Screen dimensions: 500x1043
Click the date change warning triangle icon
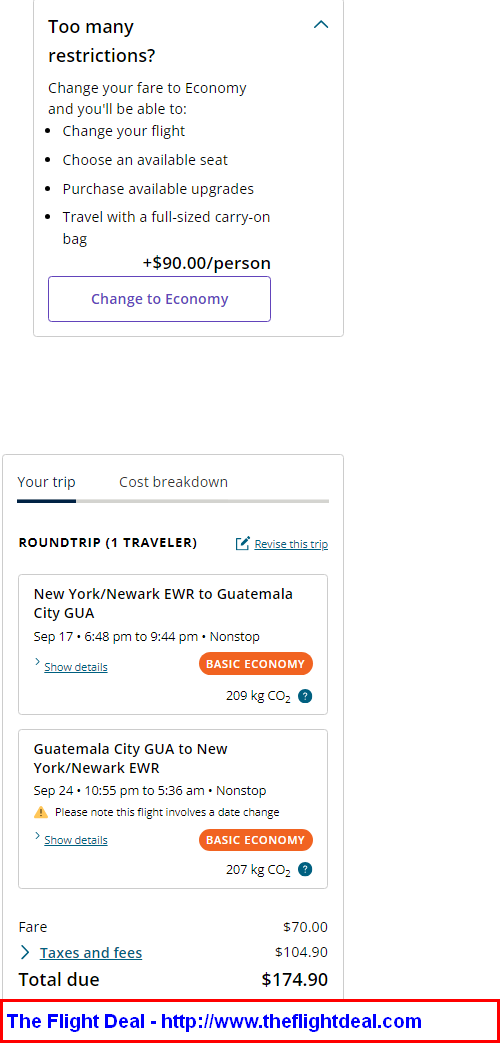[x=41, y=812]
